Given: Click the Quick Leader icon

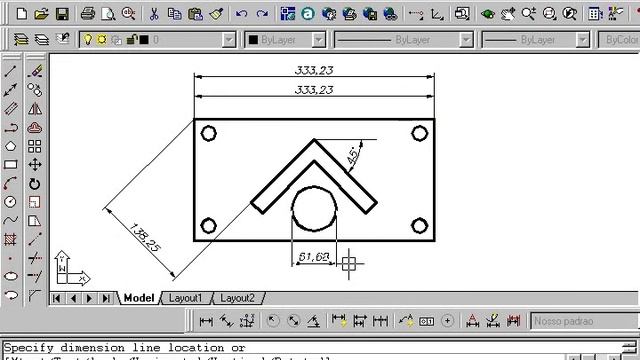Looking at the screenshot, I should click(x=406, y=322).
